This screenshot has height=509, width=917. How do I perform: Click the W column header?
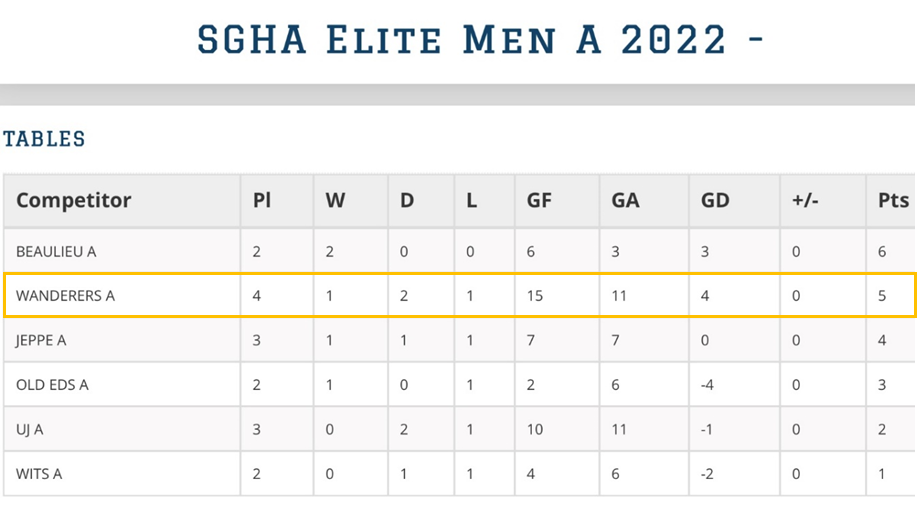tap(335, 200)
